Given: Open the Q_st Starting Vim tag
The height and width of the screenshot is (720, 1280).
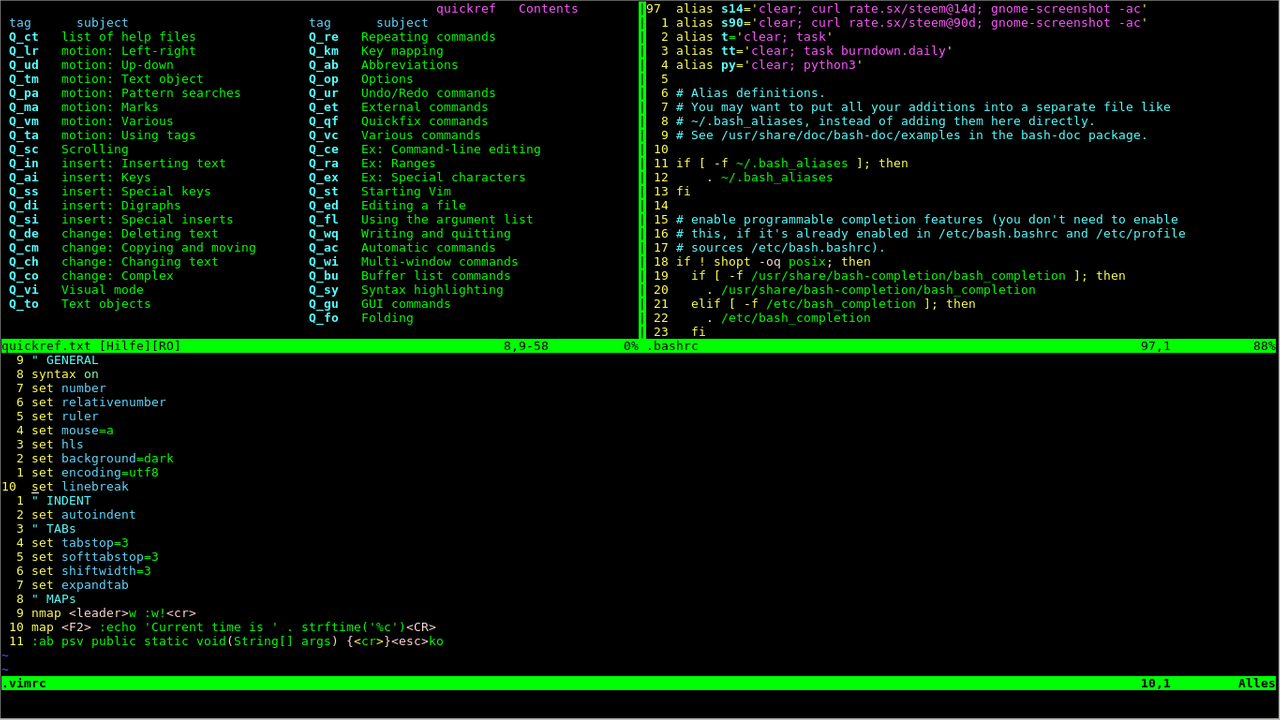Looking at the screenshot, I should tap(324, 191).
